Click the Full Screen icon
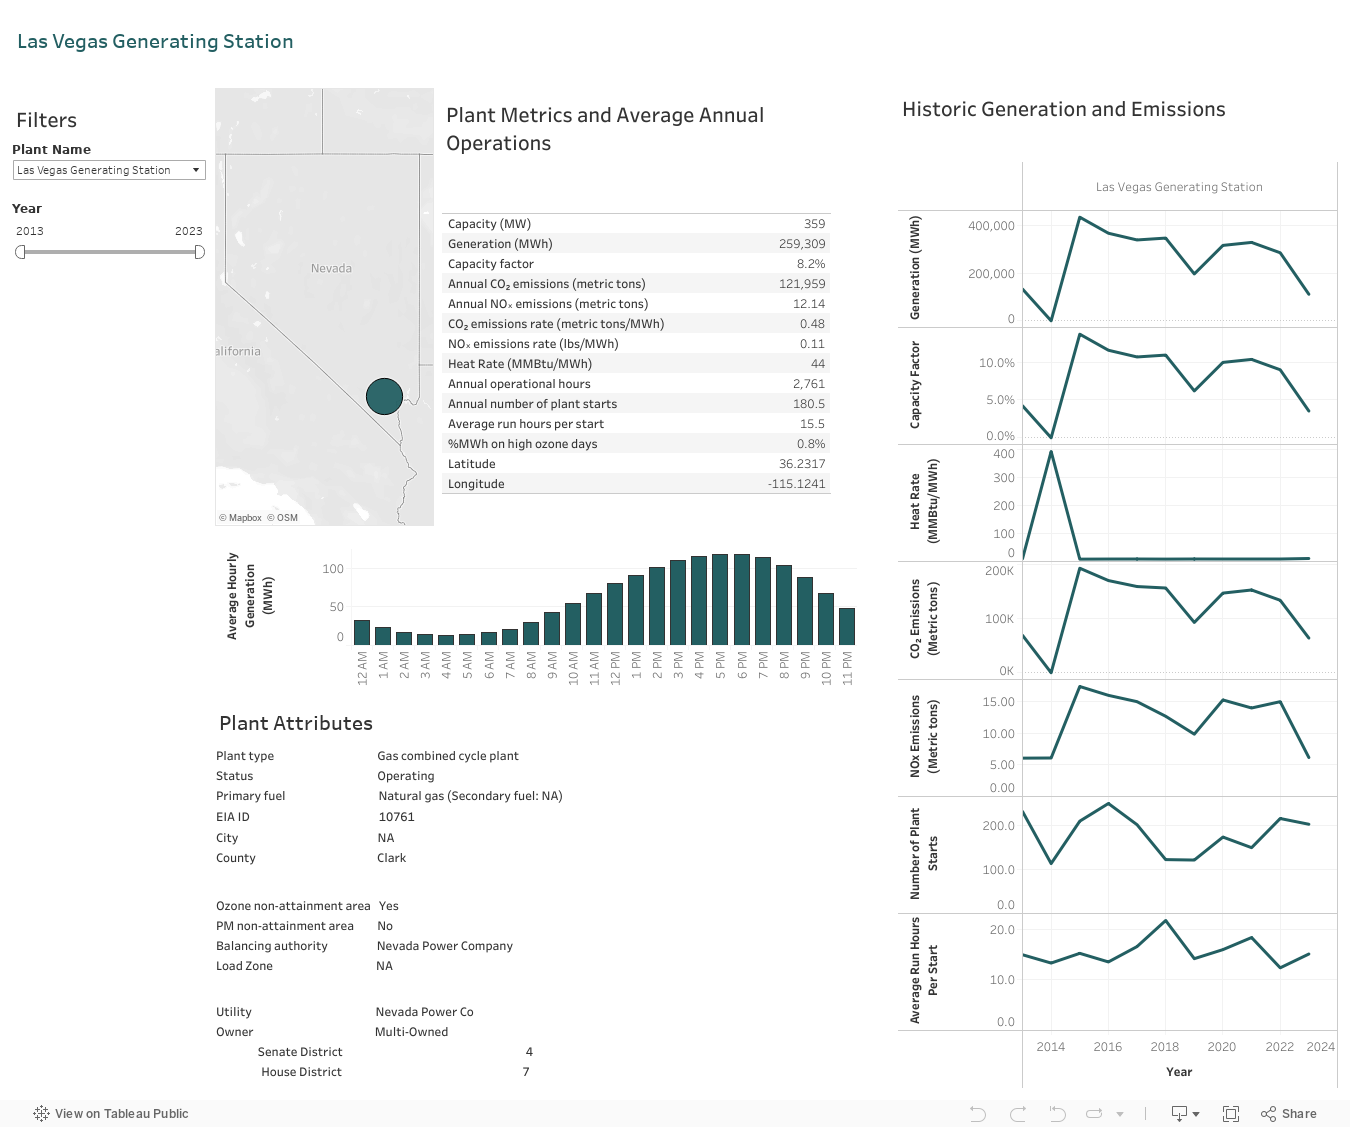1350x1127 pixels. click(1231, 1113)
